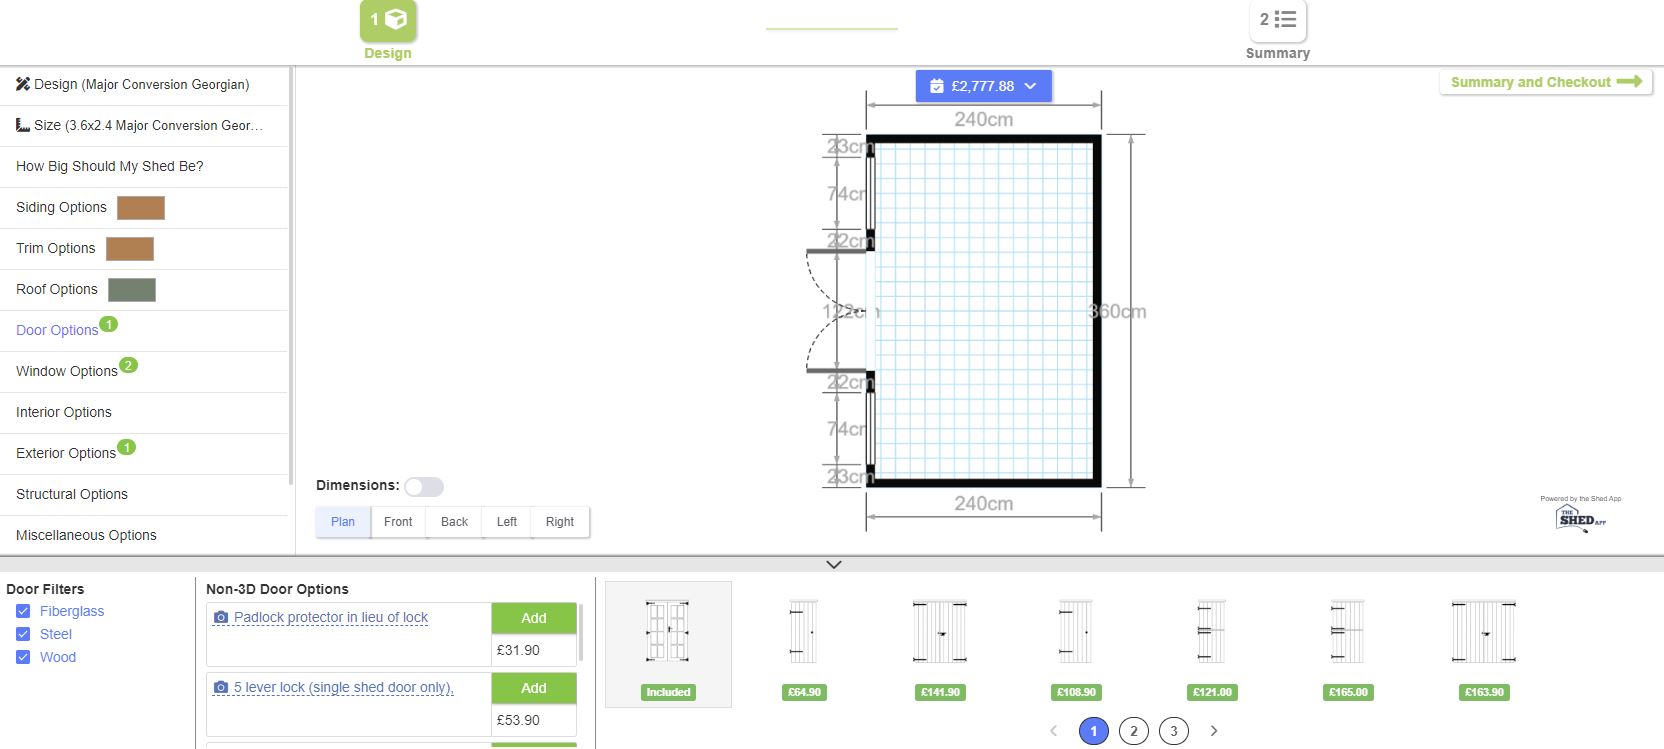Click camera icon beside Padlock protector option
This screenshot has width=1664, height=749.
pyautogui.click(x=221, y=618)
